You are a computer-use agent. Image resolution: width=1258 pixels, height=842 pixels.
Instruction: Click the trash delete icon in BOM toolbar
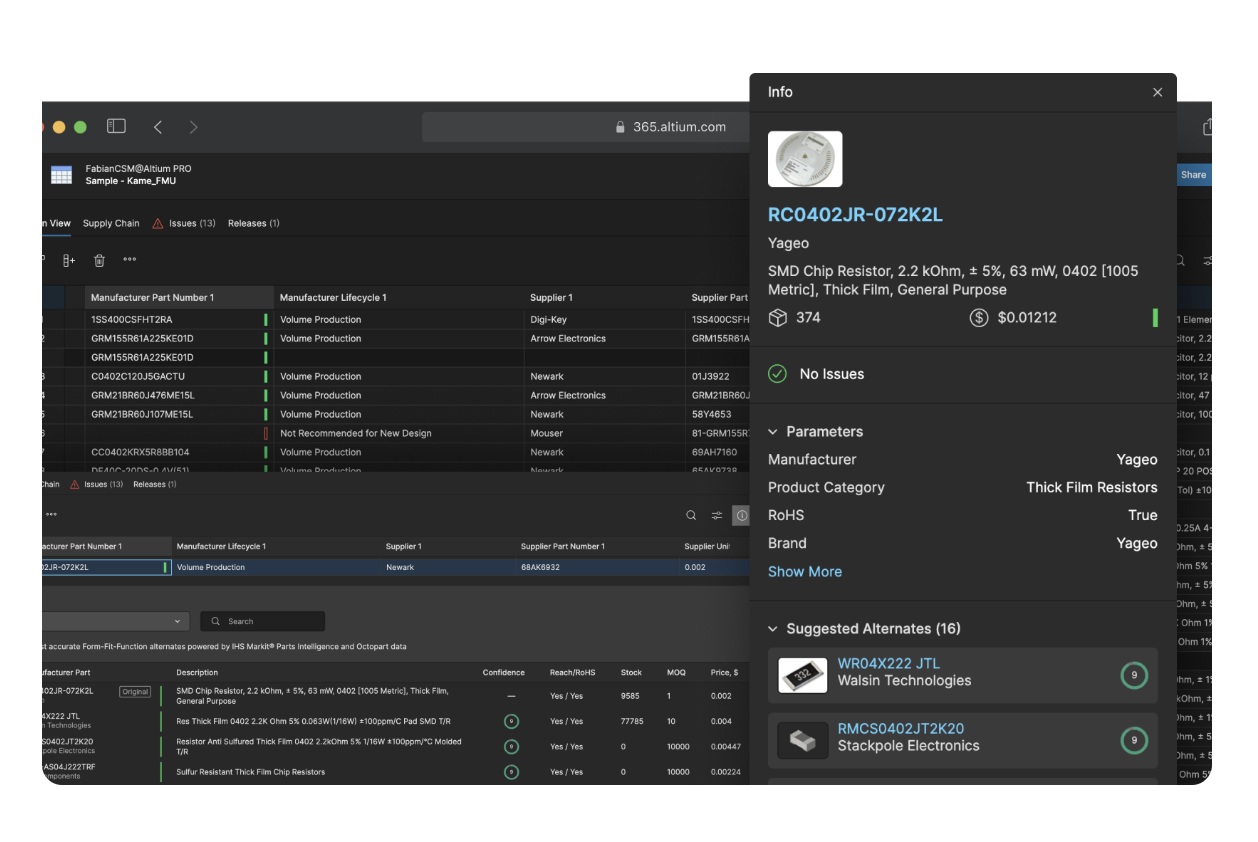point(99,260)
